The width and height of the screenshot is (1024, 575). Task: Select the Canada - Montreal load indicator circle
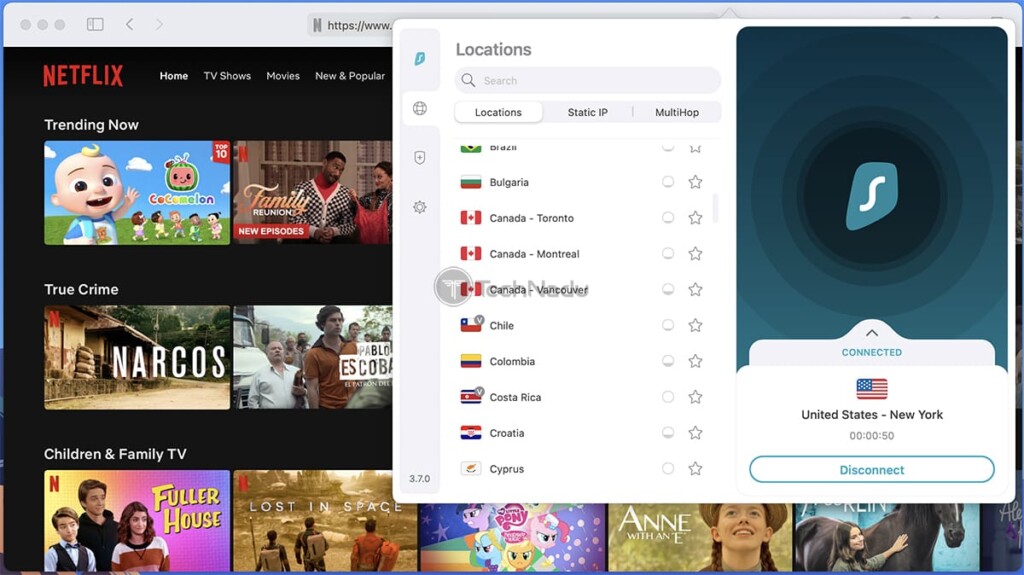tap(667, 254)
